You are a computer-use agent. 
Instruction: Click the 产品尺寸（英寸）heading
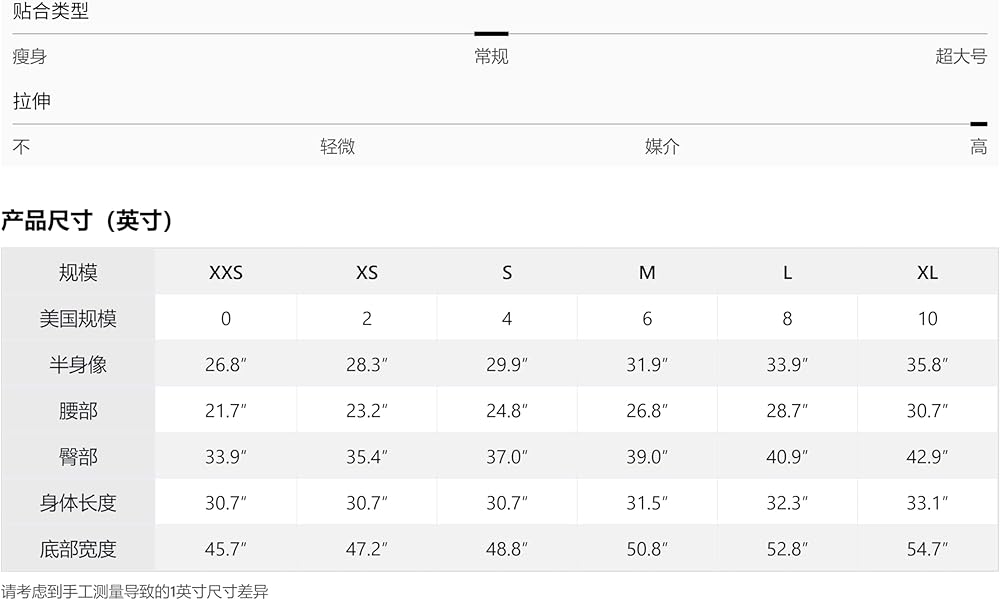[x=87, y=221]
